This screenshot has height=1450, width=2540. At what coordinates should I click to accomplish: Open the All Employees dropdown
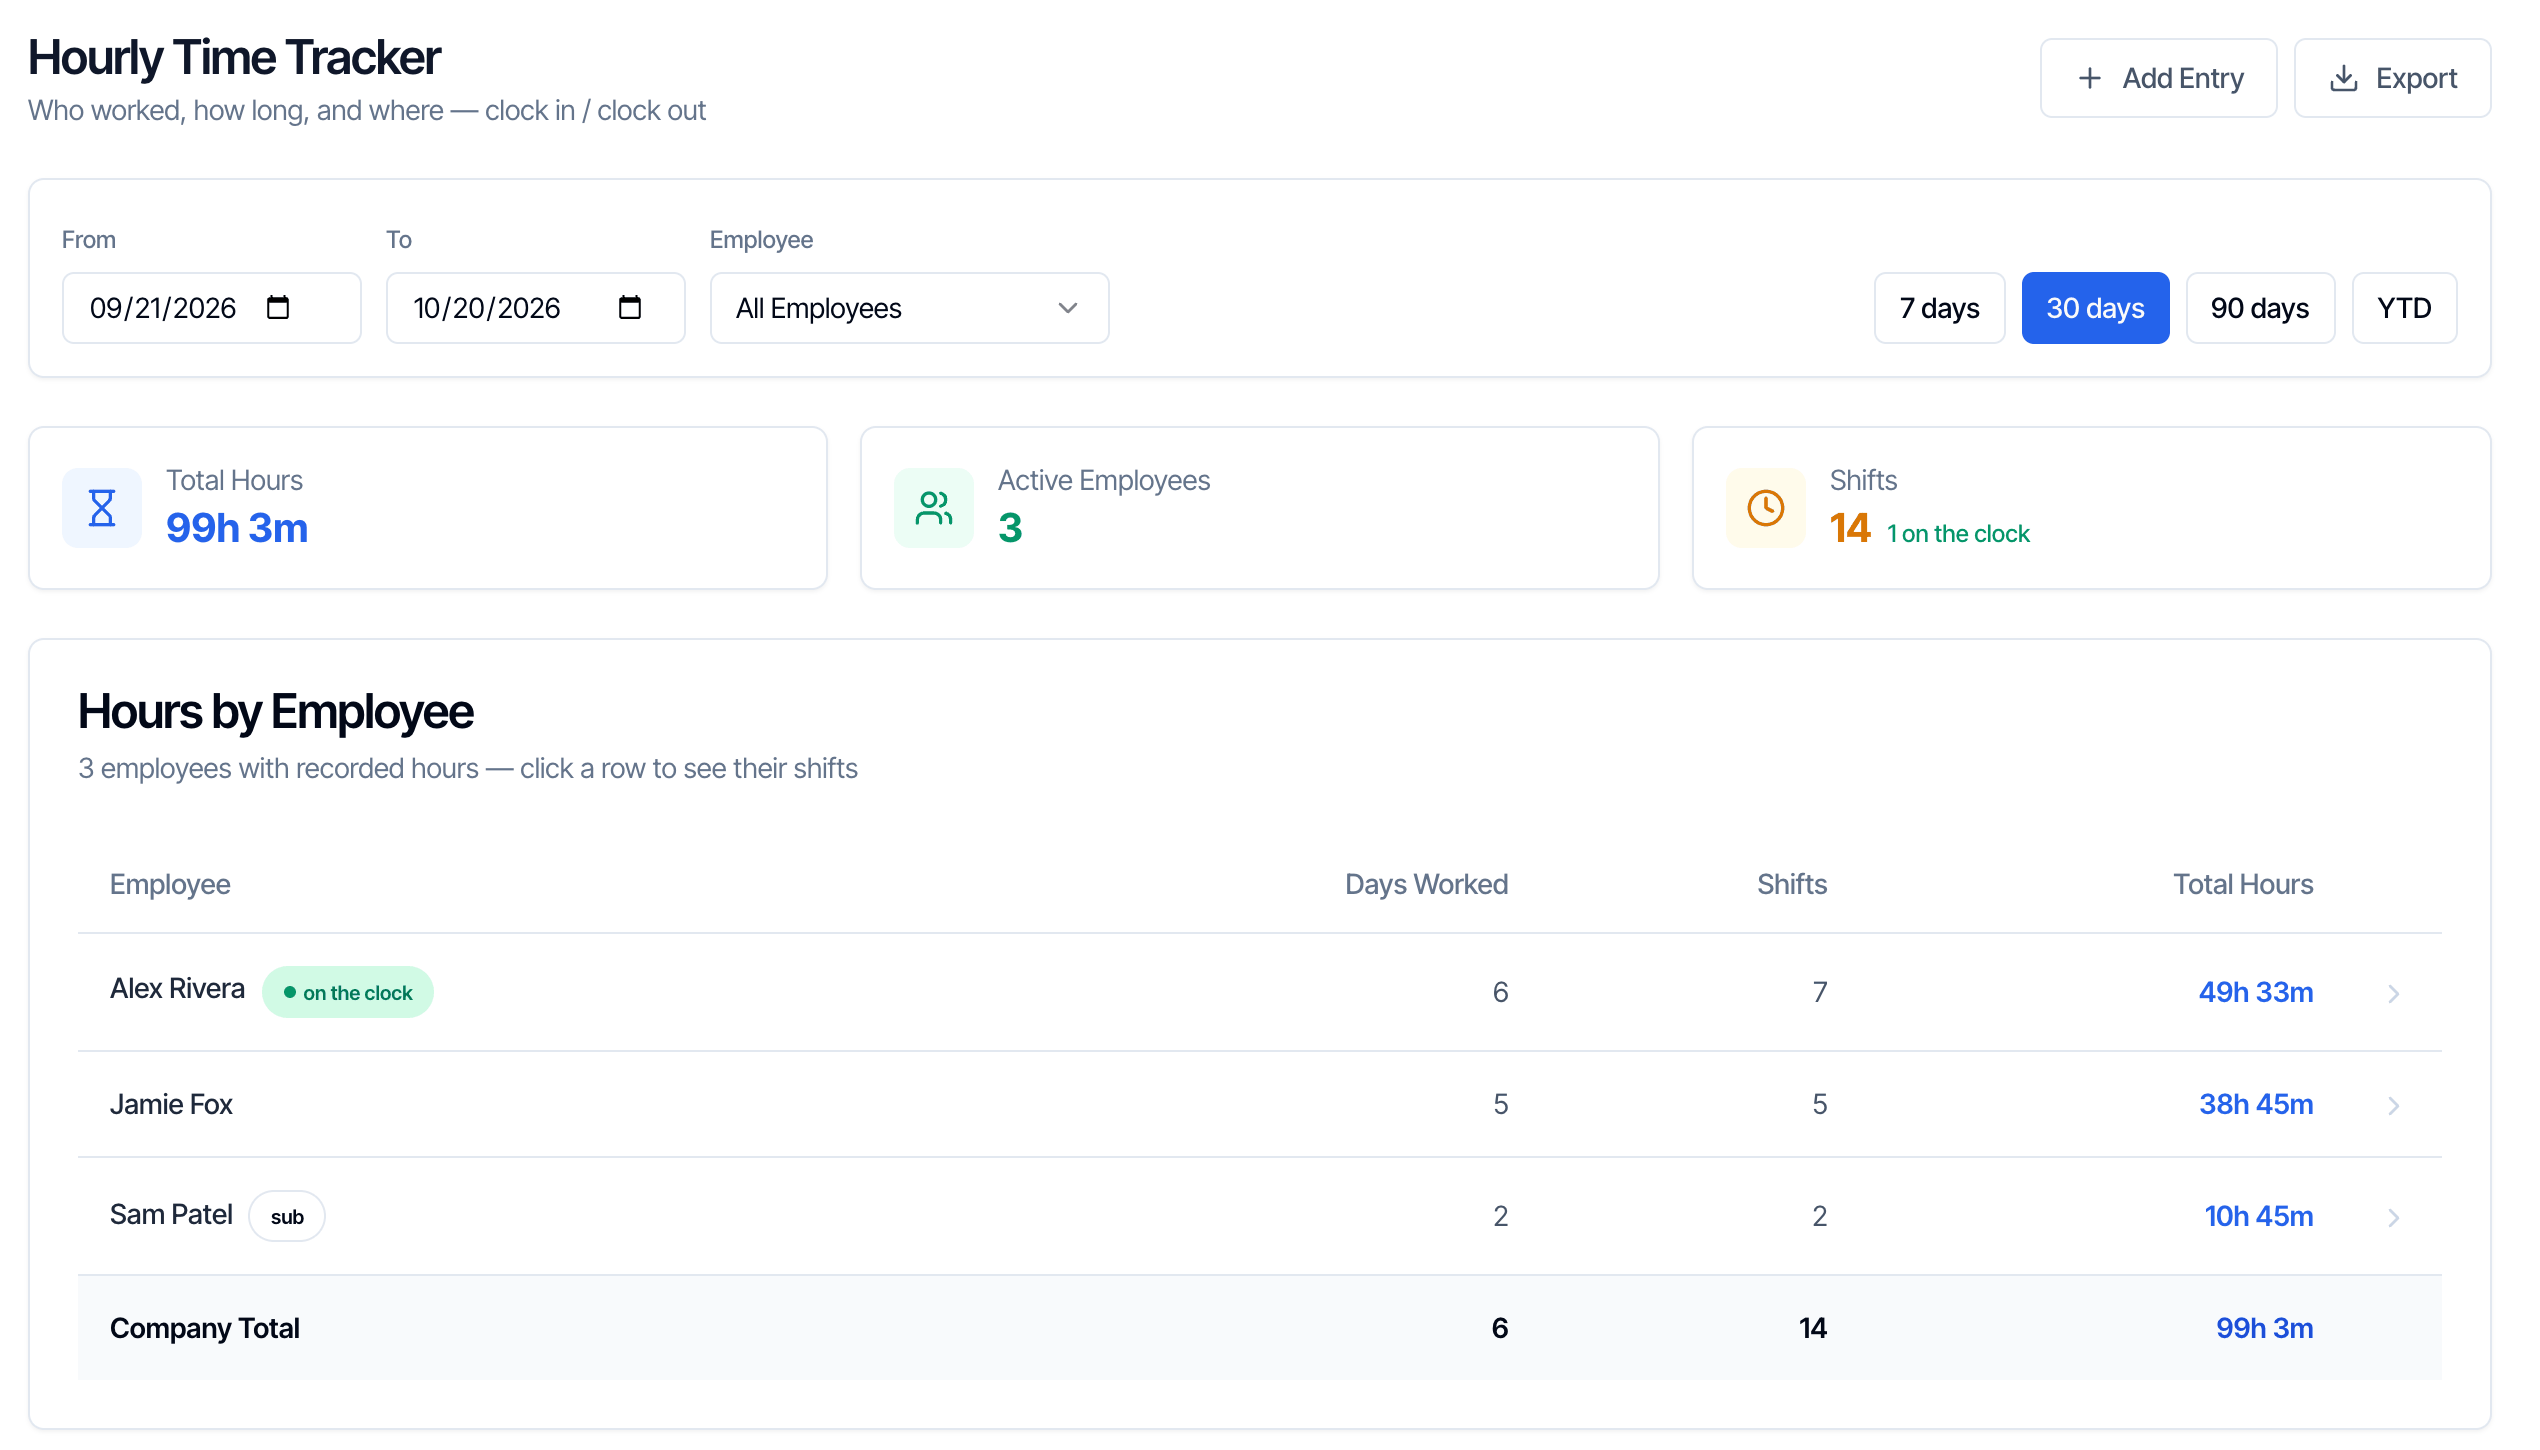point(909,308)
